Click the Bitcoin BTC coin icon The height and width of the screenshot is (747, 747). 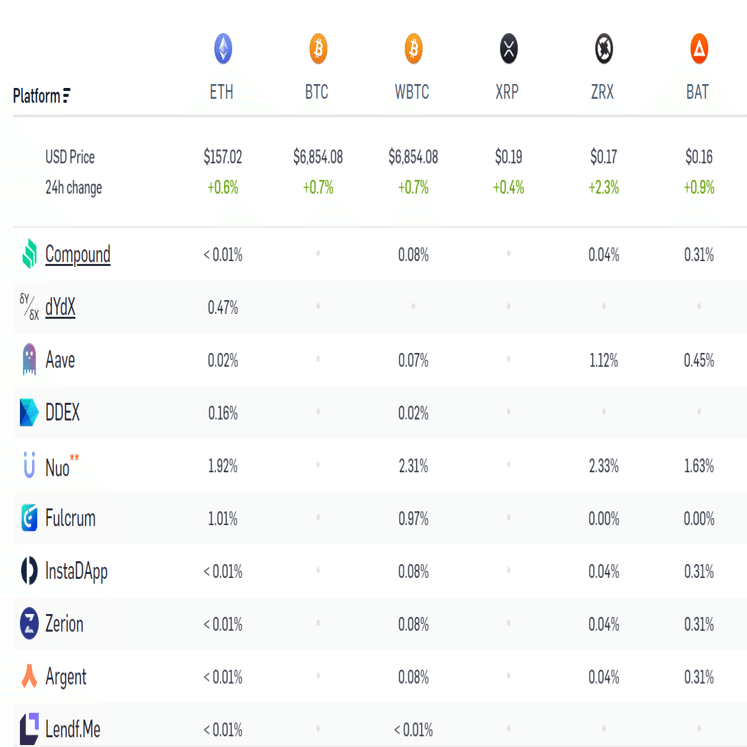click(317, 48)
